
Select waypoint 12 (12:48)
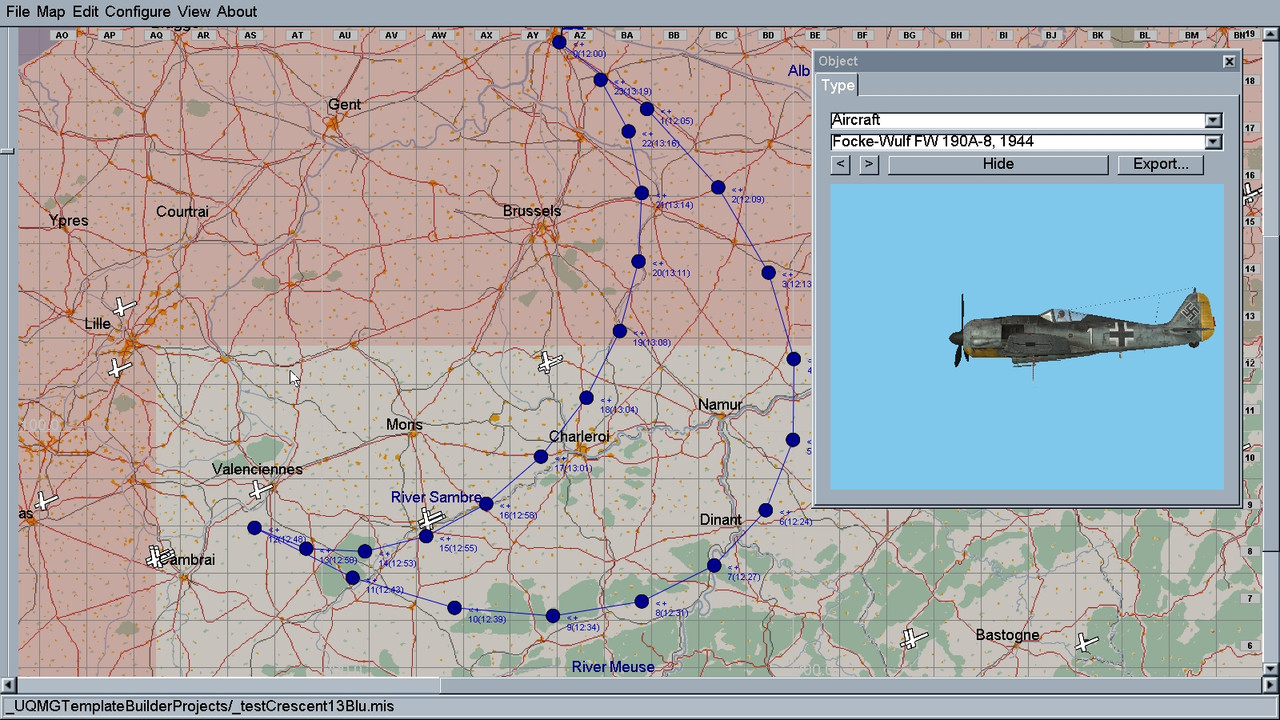pos(254,528)
